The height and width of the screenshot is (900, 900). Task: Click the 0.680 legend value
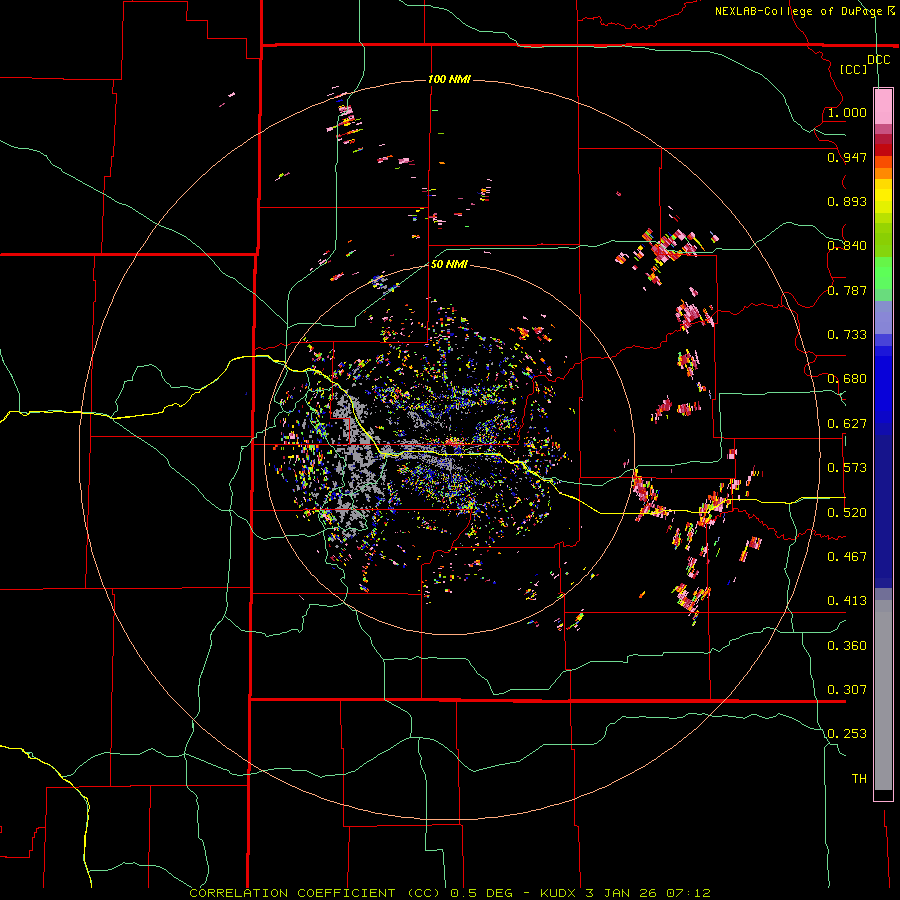[847, 379]
